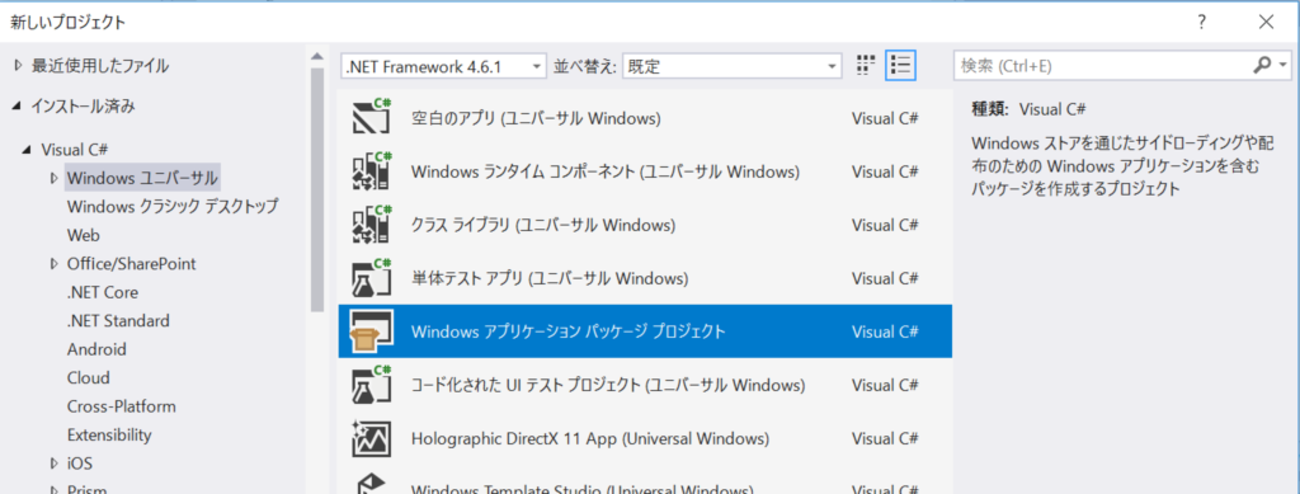Image resolution: width=1300 pixels, height=494 pixels.
Task: Click Visual C# label in Holographic DirectX row
Action: (885, 438)
